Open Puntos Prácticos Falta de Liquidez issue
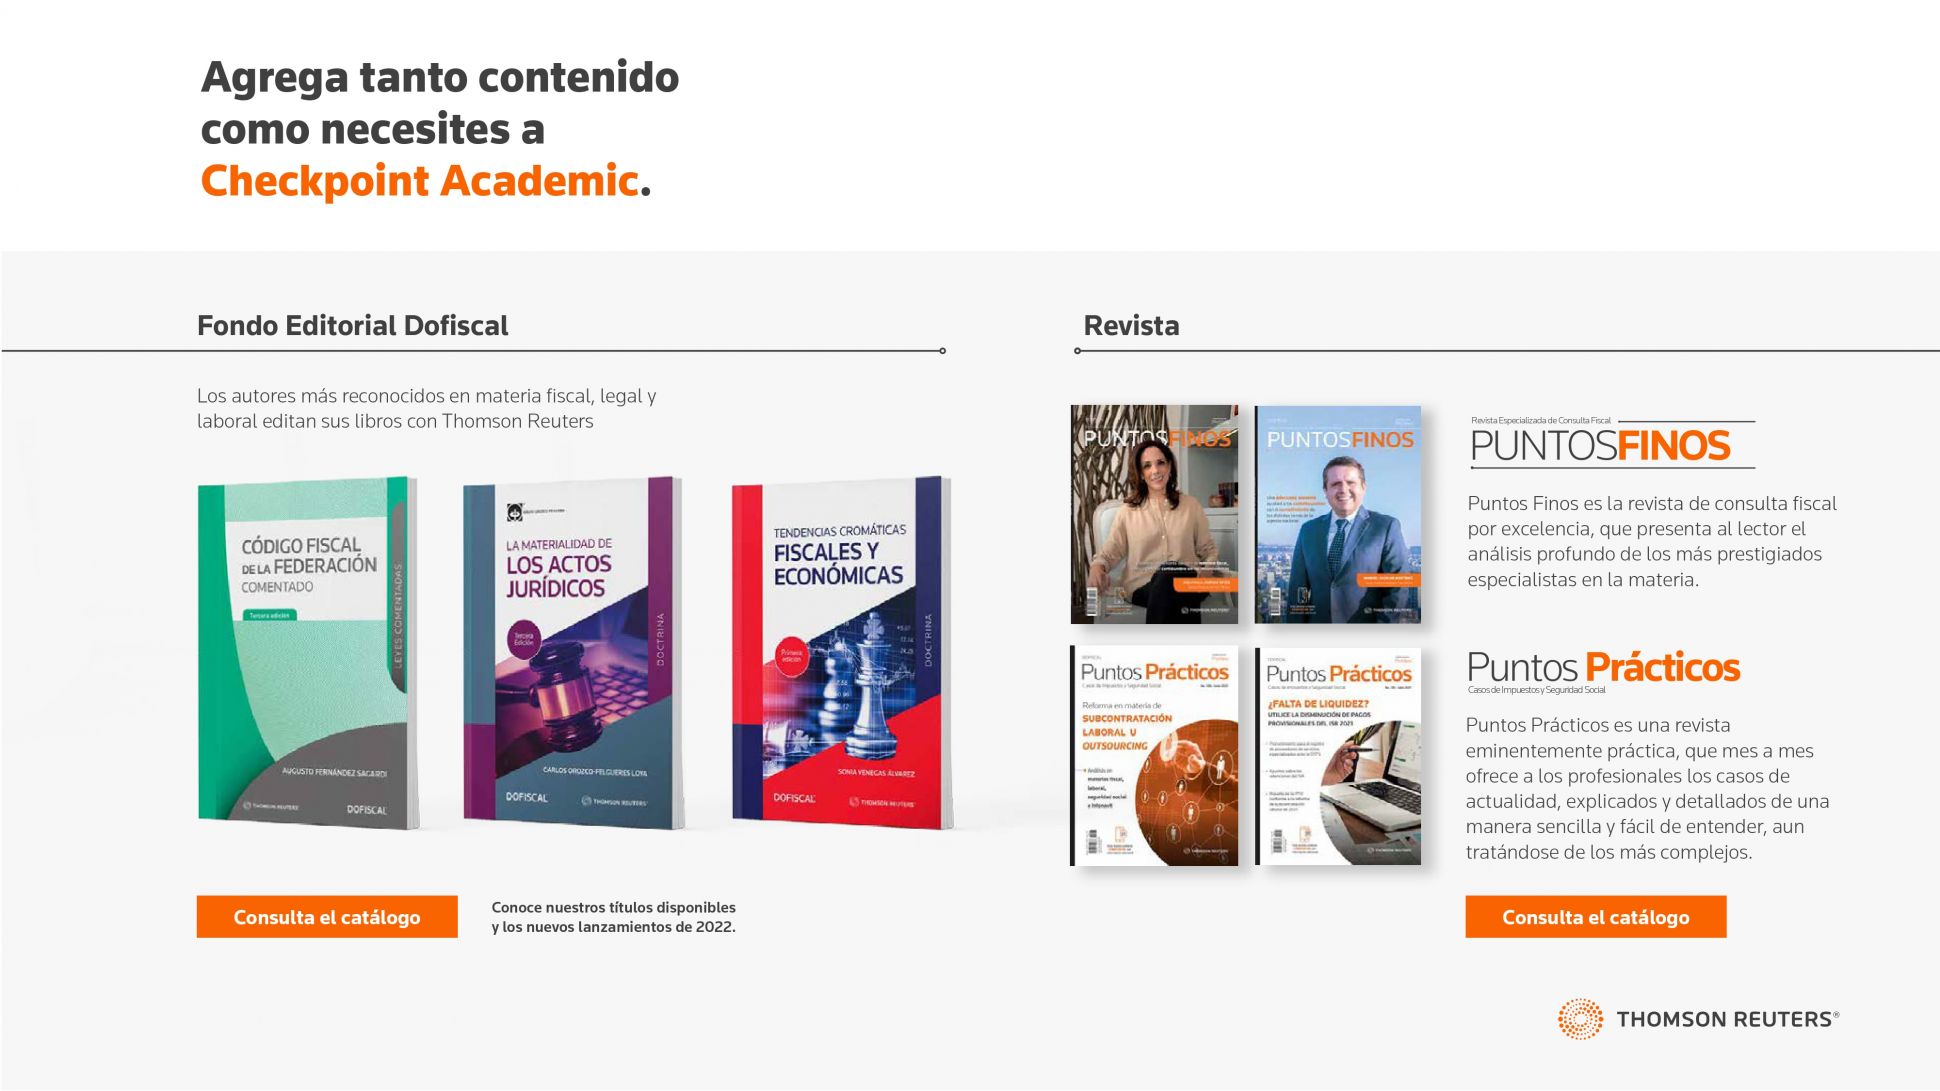The height and width of the screenshot is (1091, 1940). pos(1338,755)
